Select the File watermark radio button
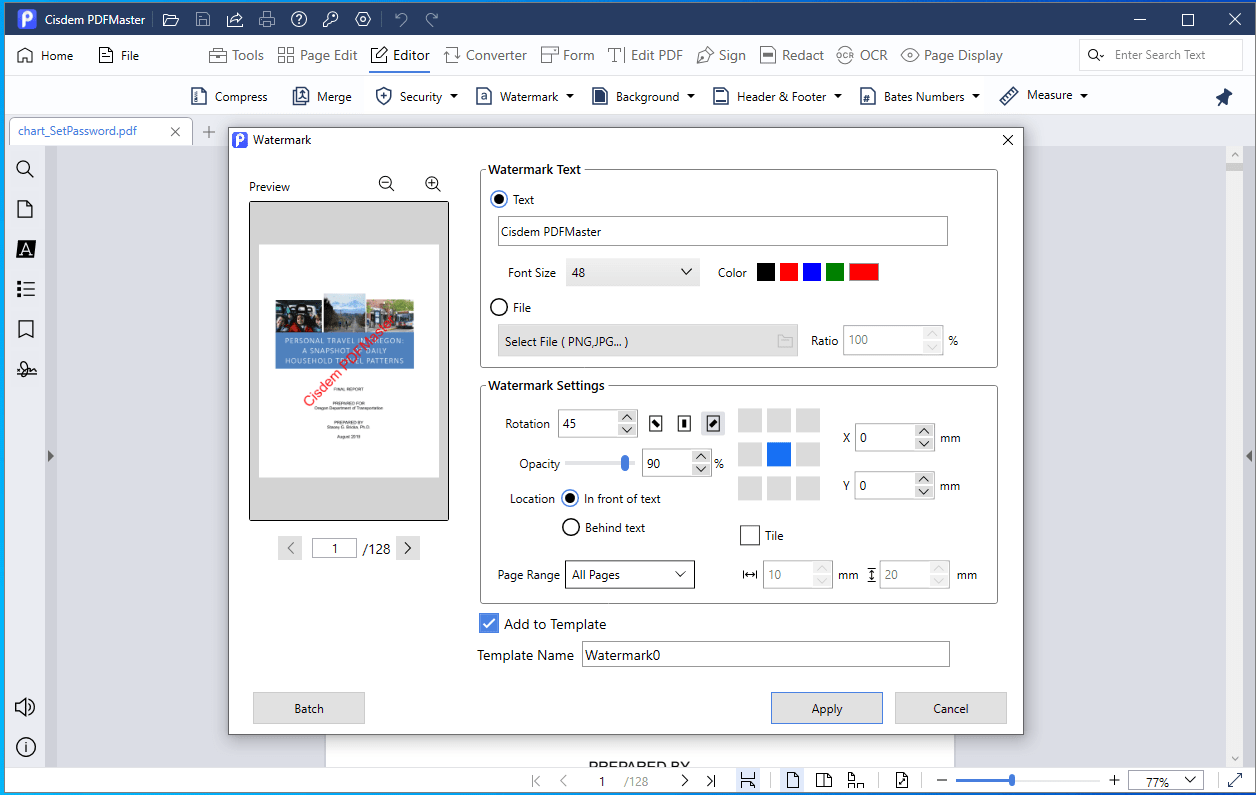This screenshot has width=1256, height=795. tap(499, 308)
